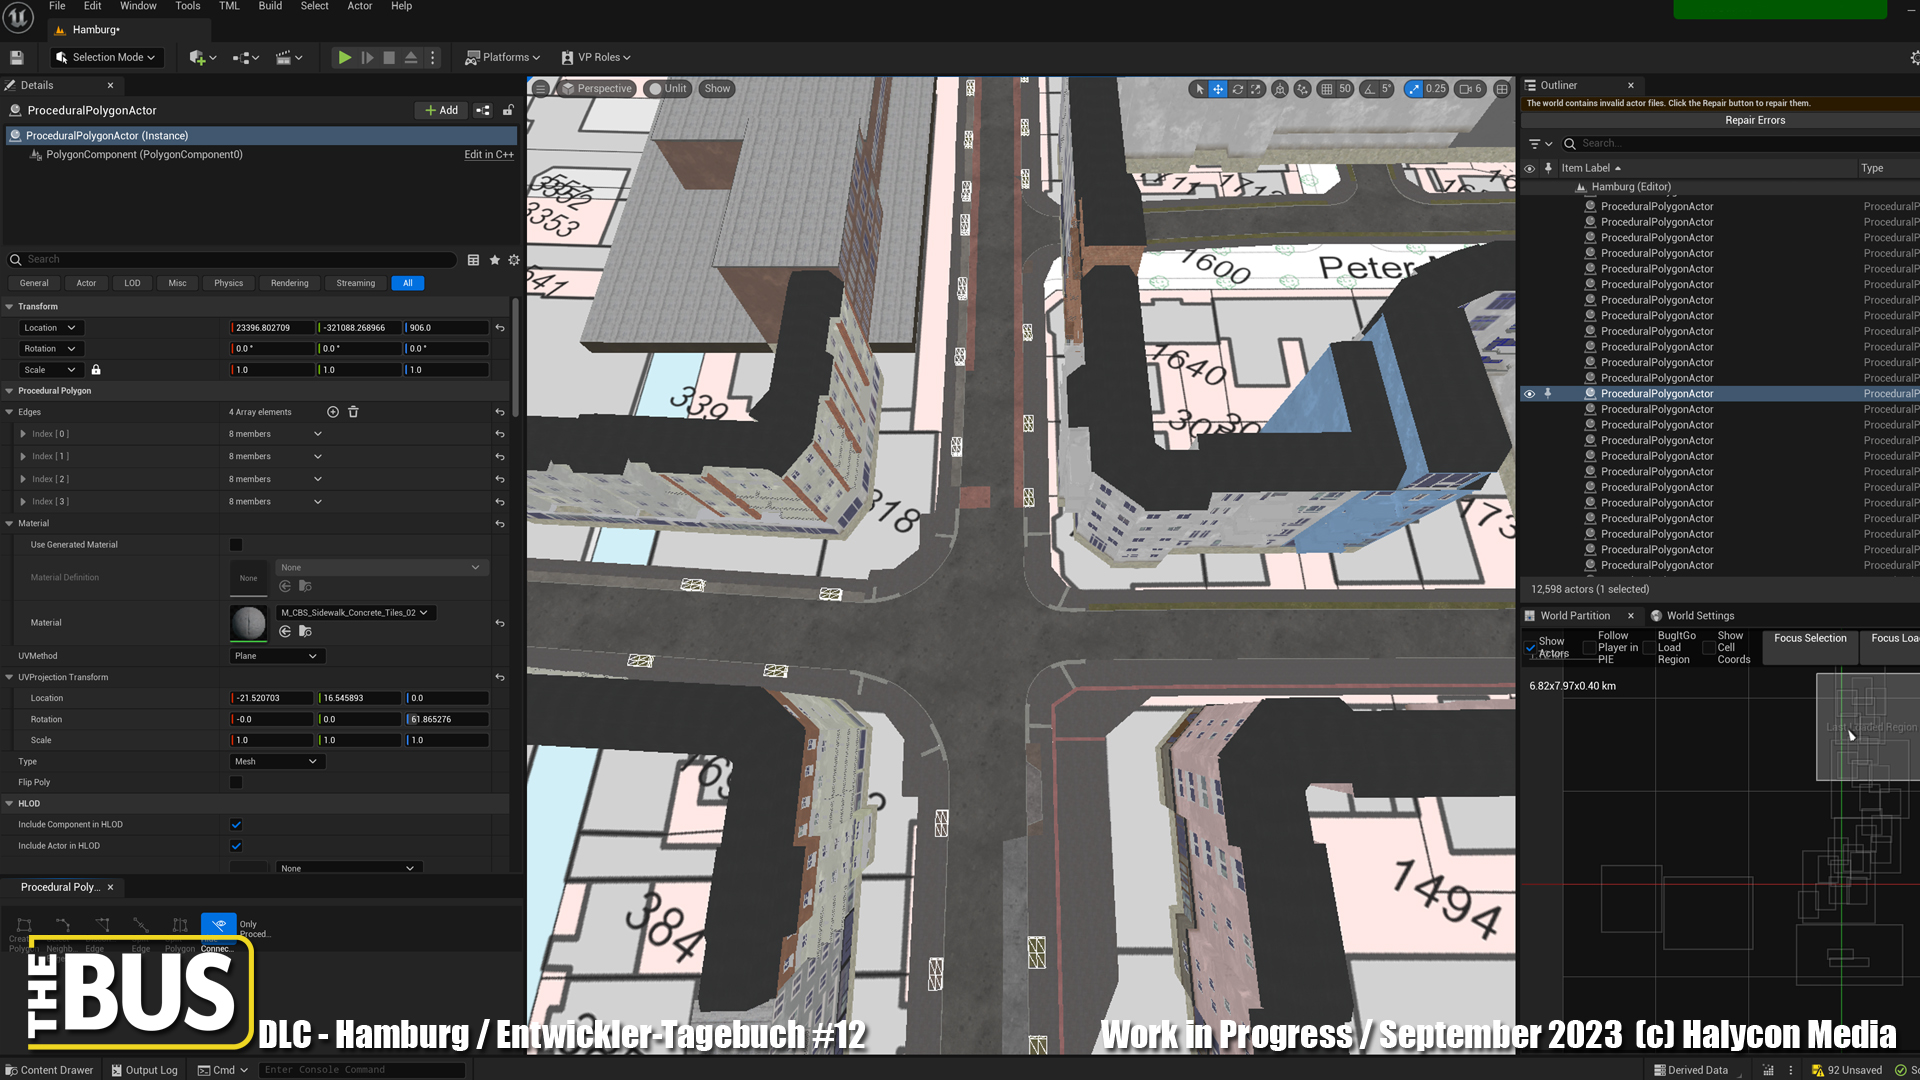Open the Selection Mode dropdown
The width and height of the screenshot is (1920, 1080).
[x=106, y=58]
